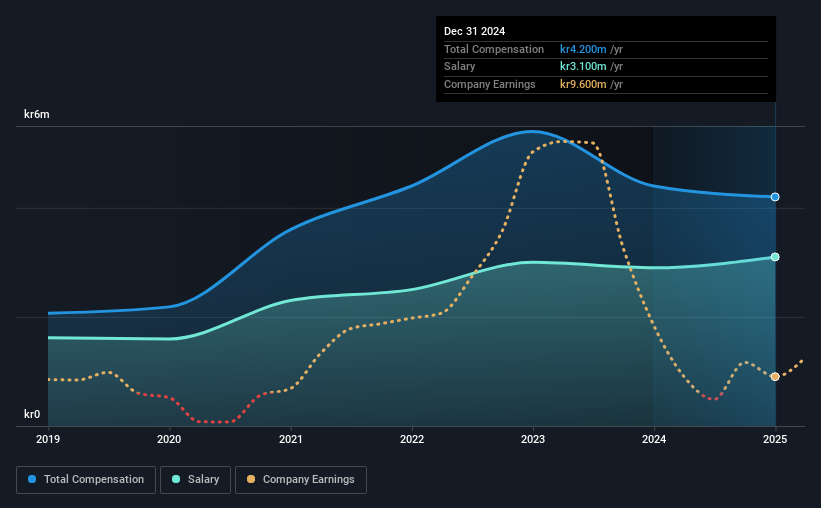Click the teal dot in Salary legend
821x508 pixels.
tap(176, 479)
